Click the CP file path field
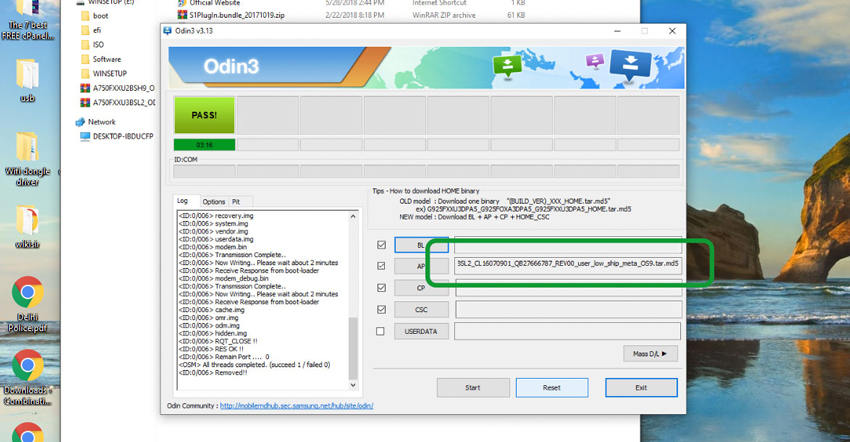 (x=568, y=288)
